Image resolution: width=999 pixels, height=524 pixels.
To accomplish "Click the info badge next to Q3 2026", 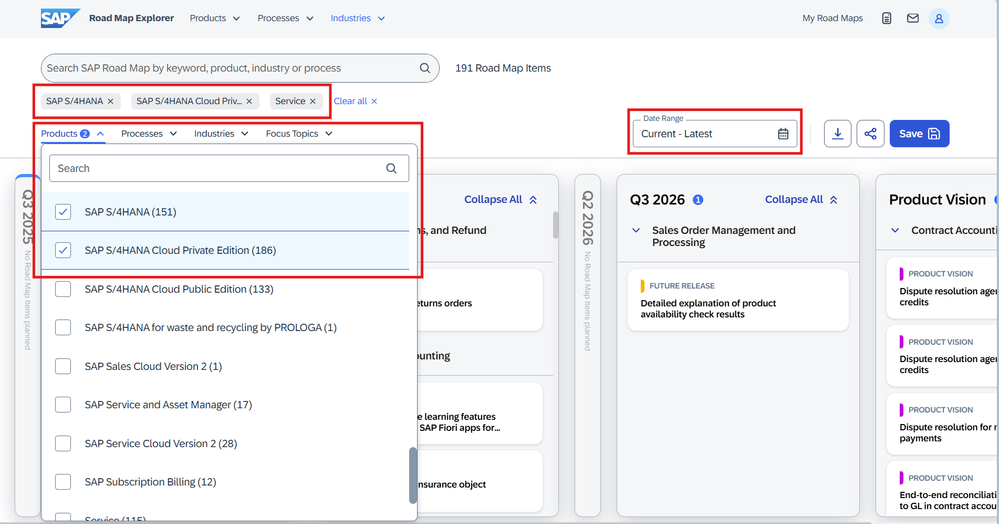I will (x=698, y=200).
